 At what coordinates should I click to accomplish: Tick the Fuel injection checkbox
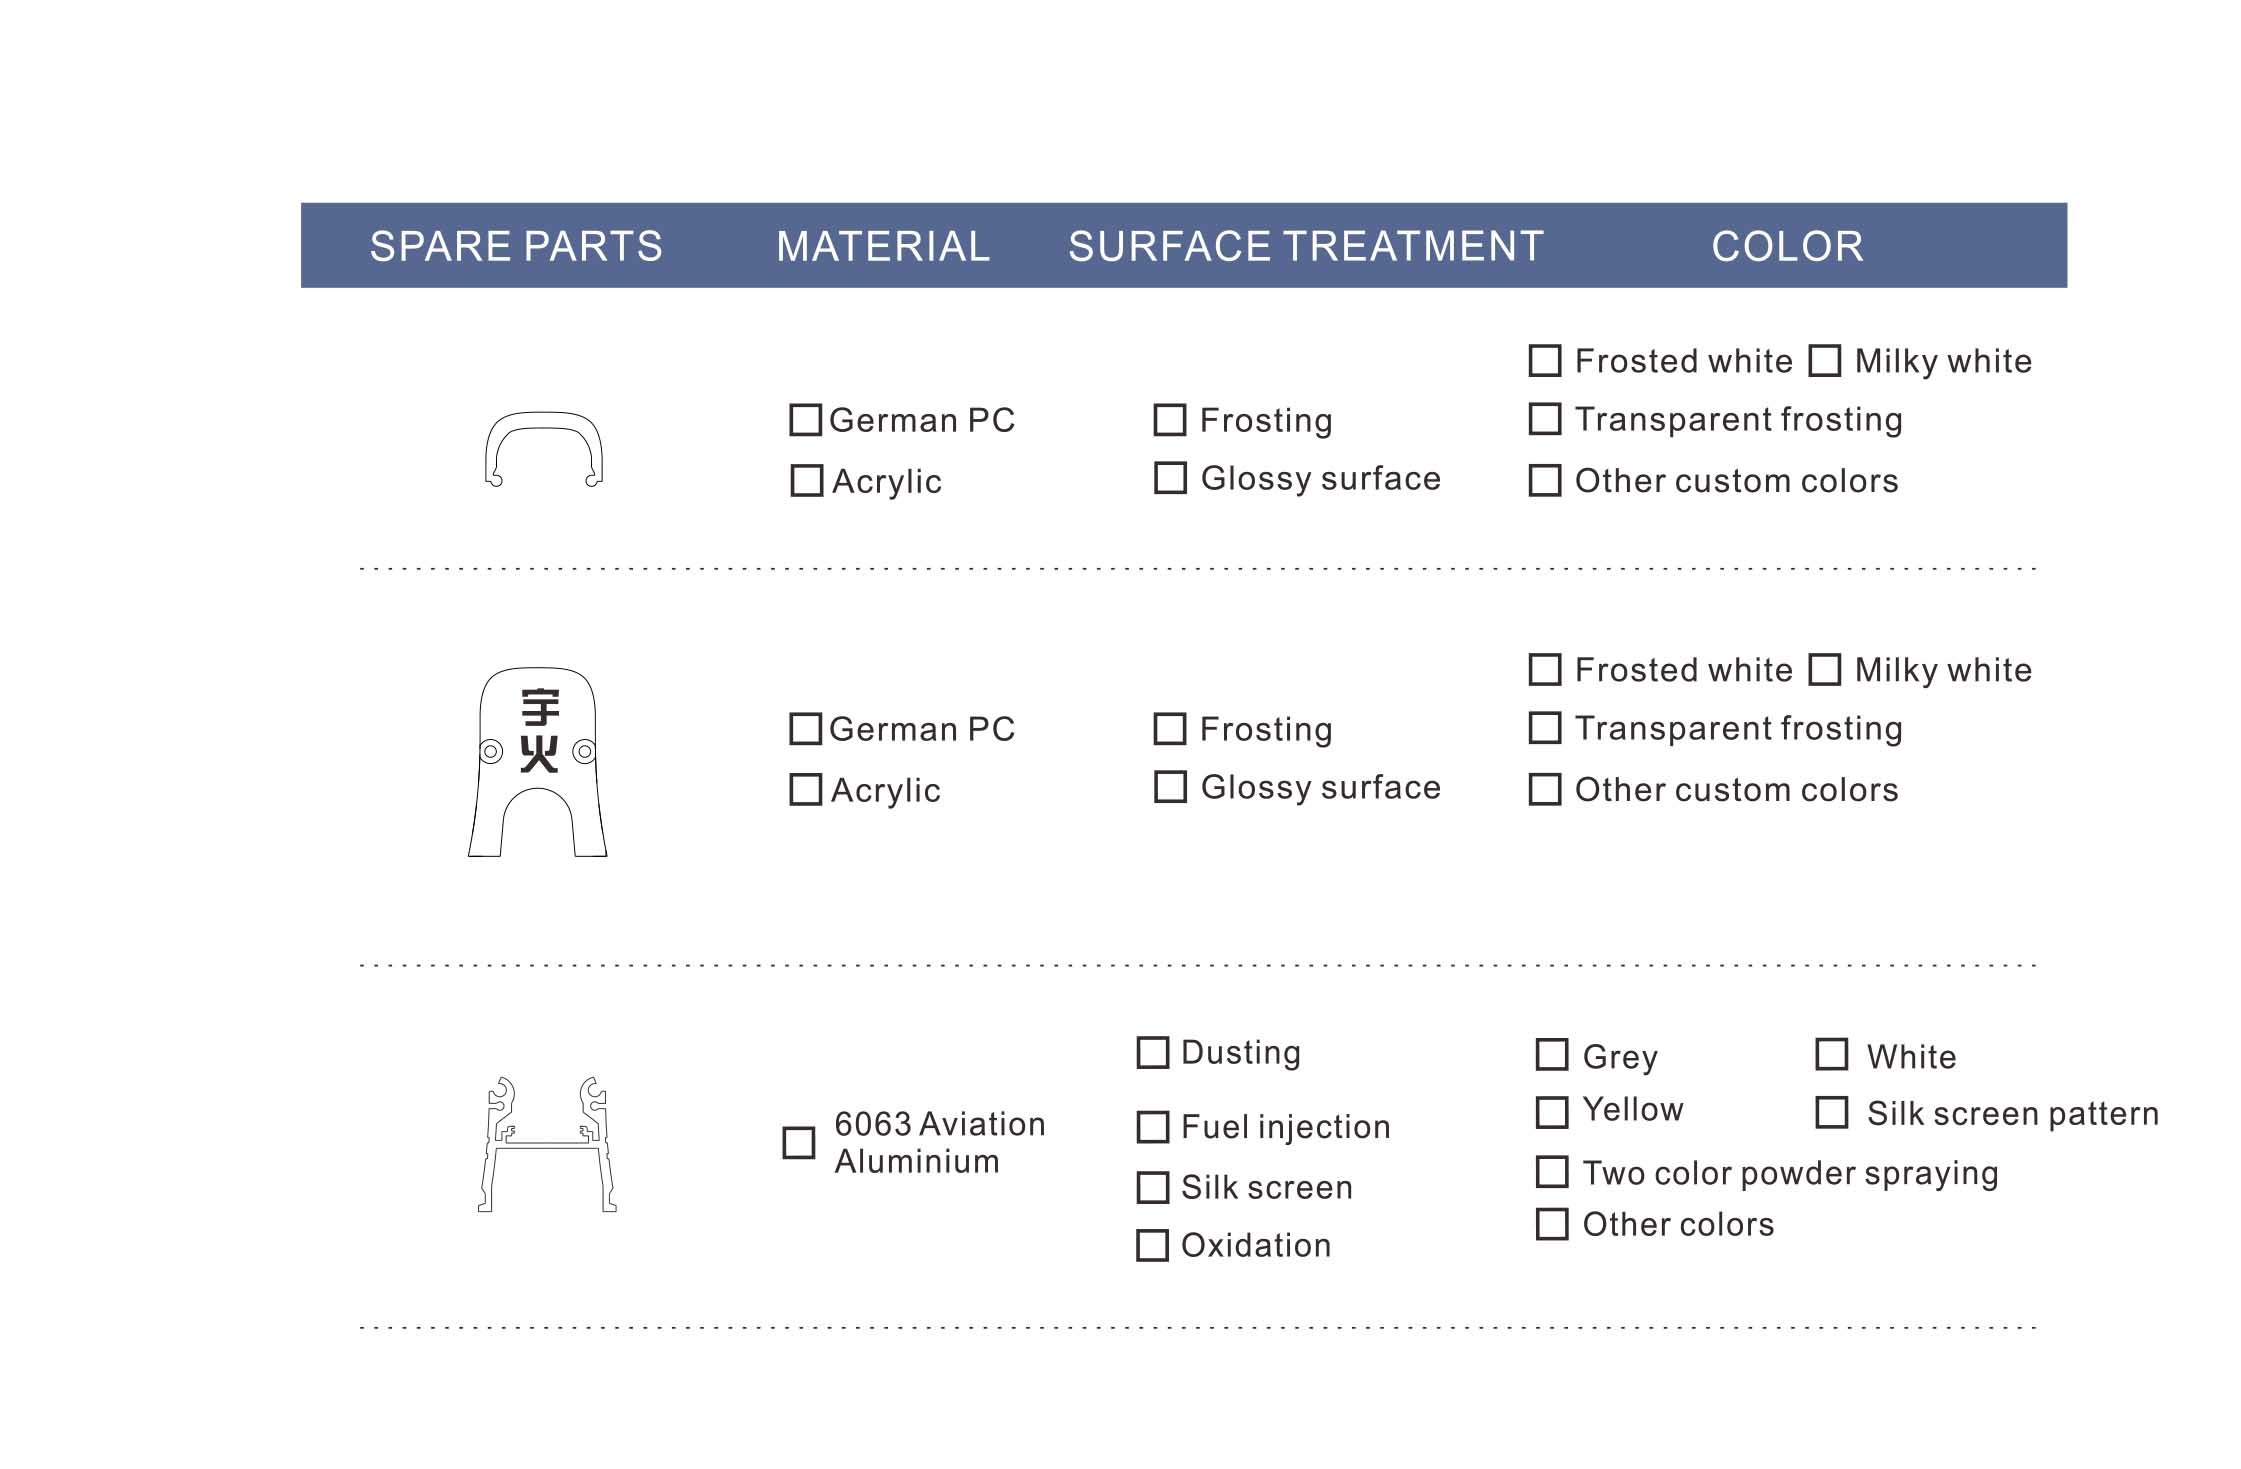[x=1152, y=1127]
